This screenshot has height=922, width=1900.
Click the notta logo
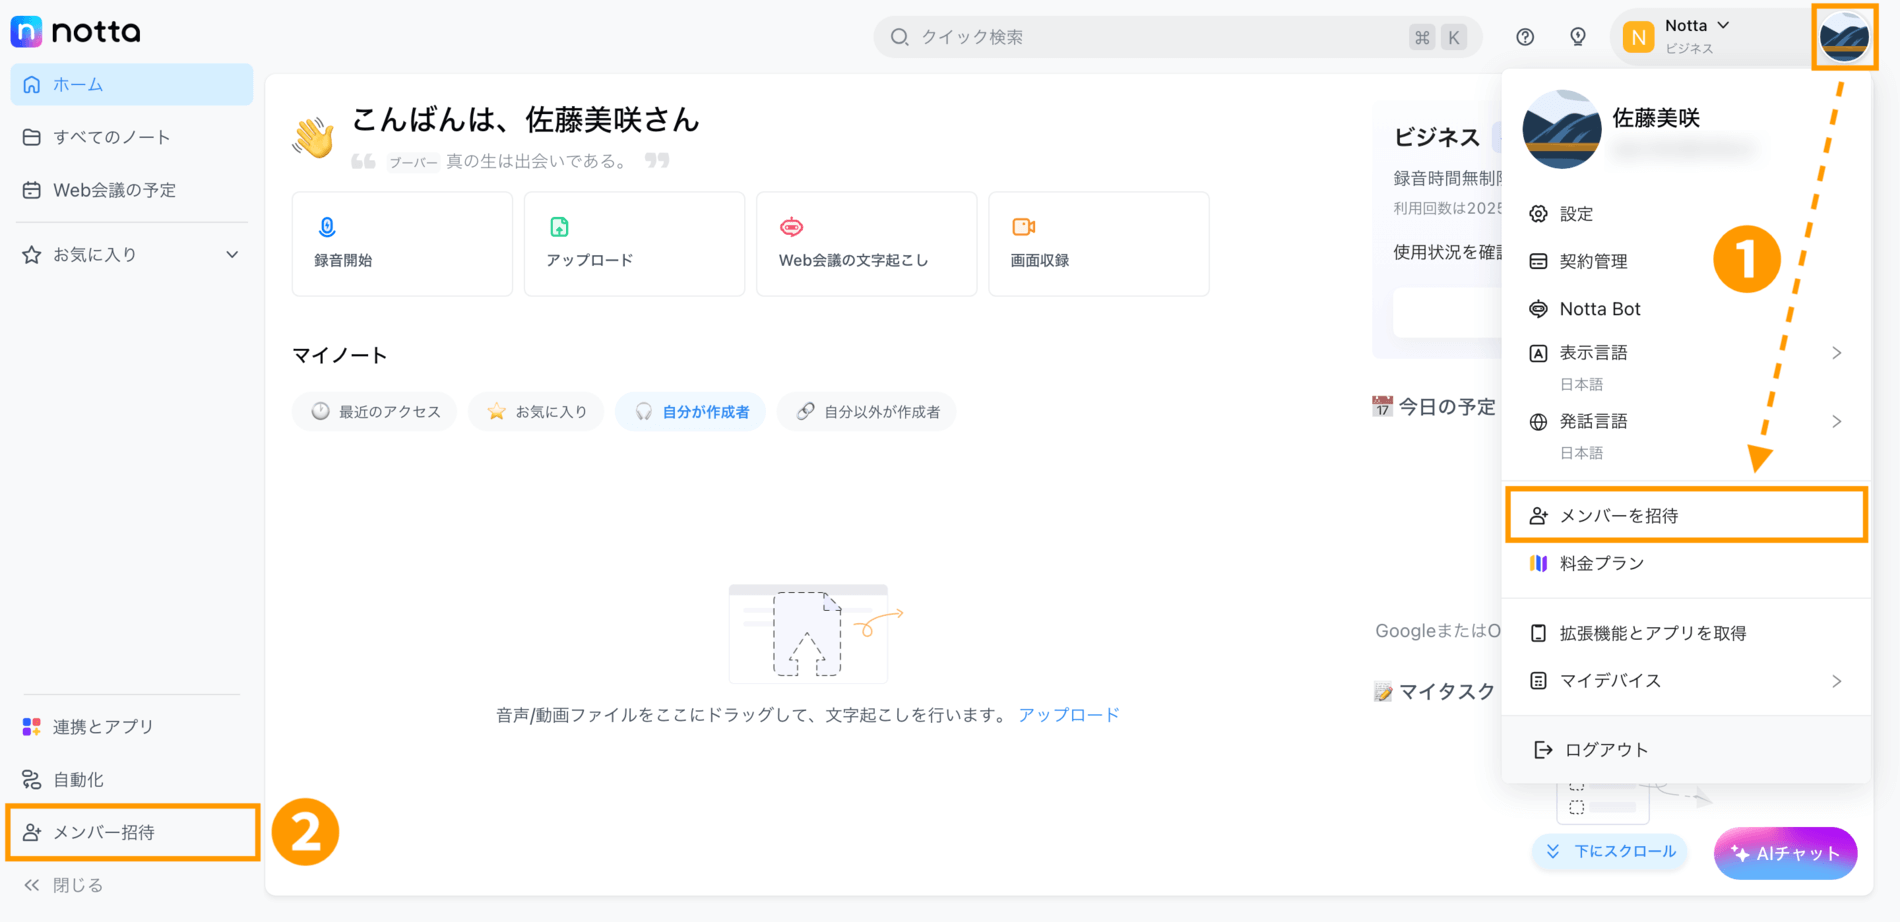pos(76,32)
